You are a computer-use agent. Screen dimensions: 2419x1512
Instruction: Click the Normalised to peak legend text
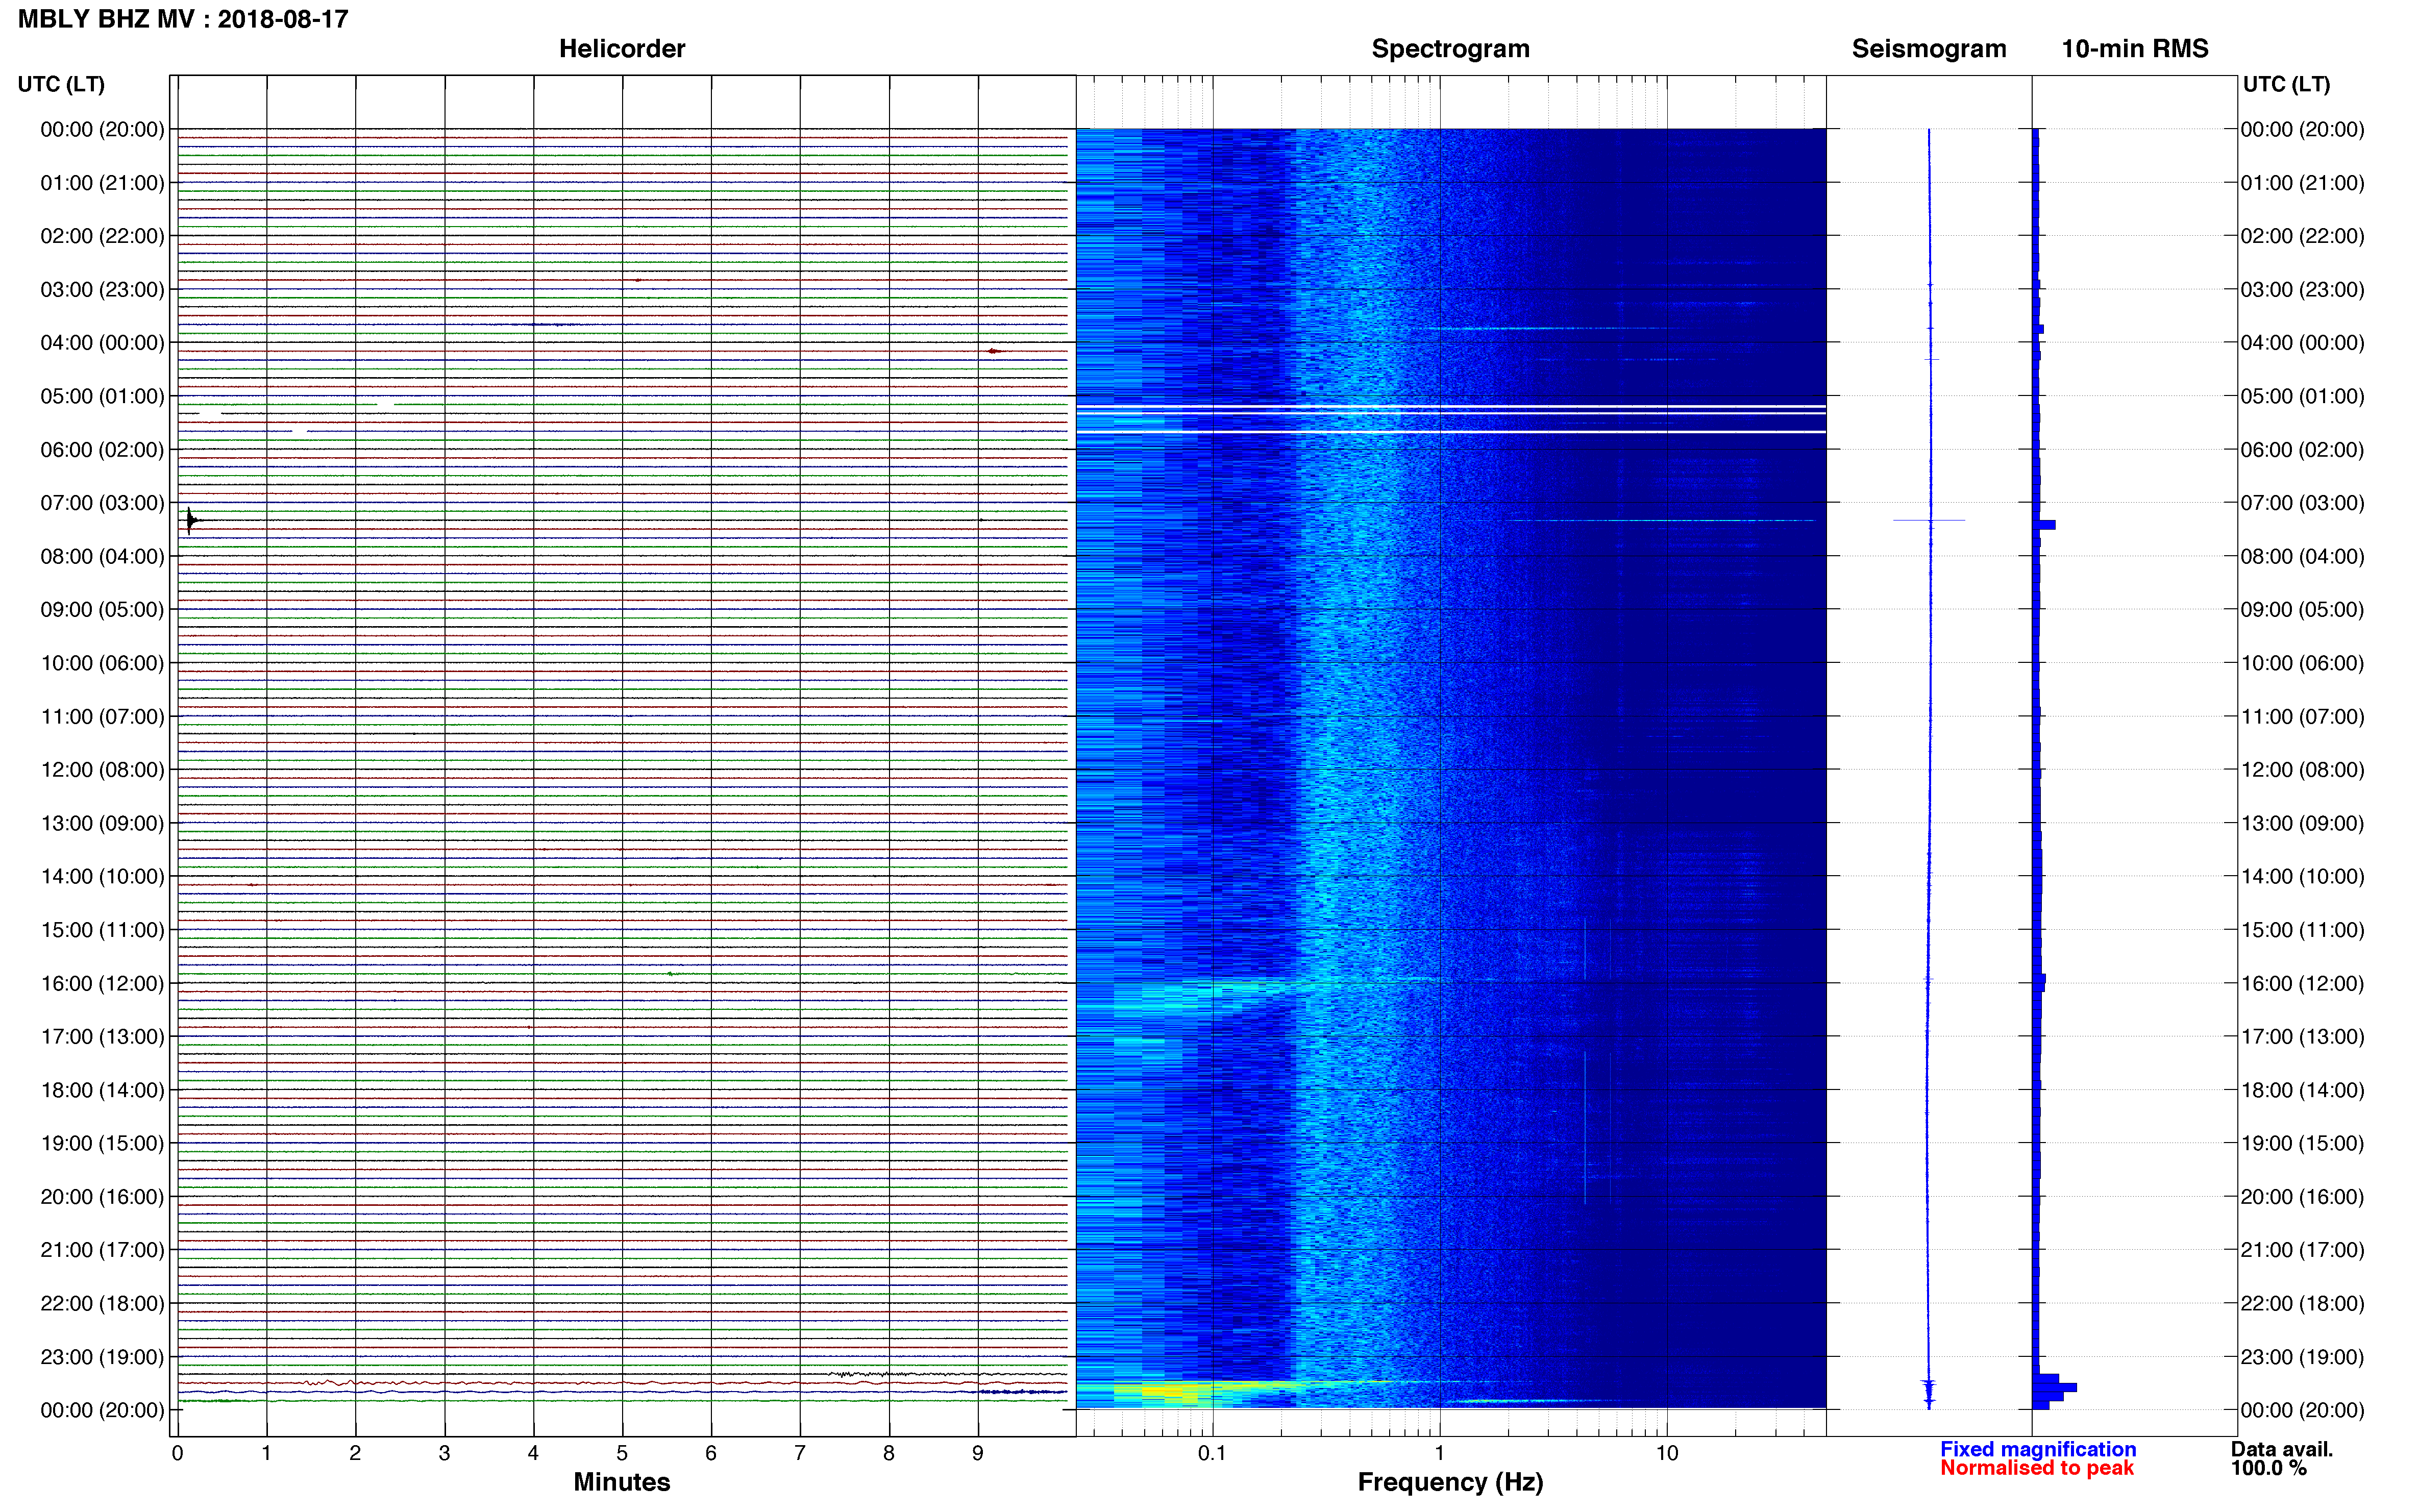pos(2037,1468)
